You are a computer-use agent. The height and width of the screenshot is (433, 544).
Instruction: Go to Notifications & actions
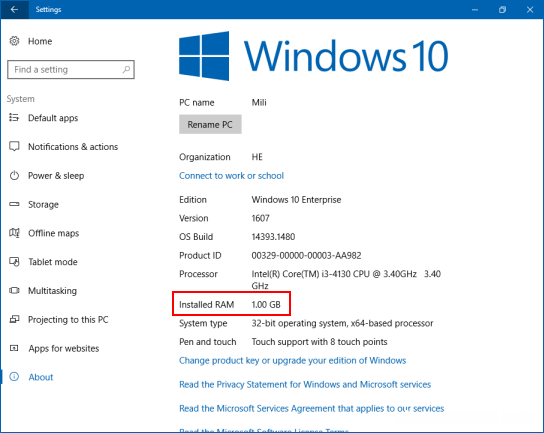tap(73, 147)
